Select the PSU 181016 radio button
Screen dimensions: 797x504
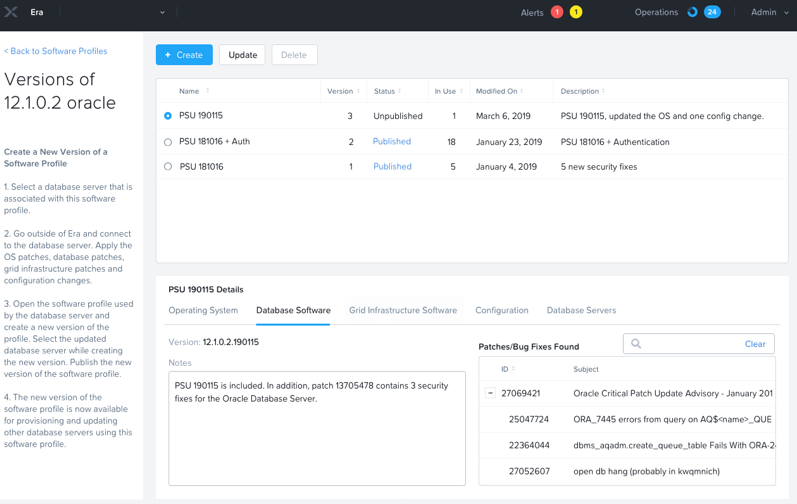pos(168,167)
